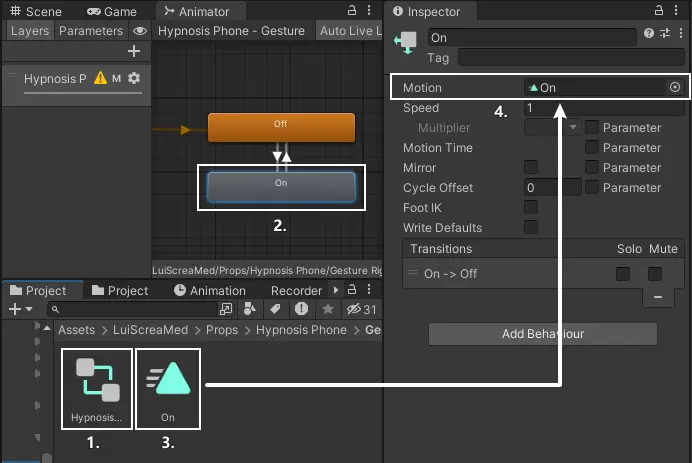Switch to the Game tab

point(112,11)
